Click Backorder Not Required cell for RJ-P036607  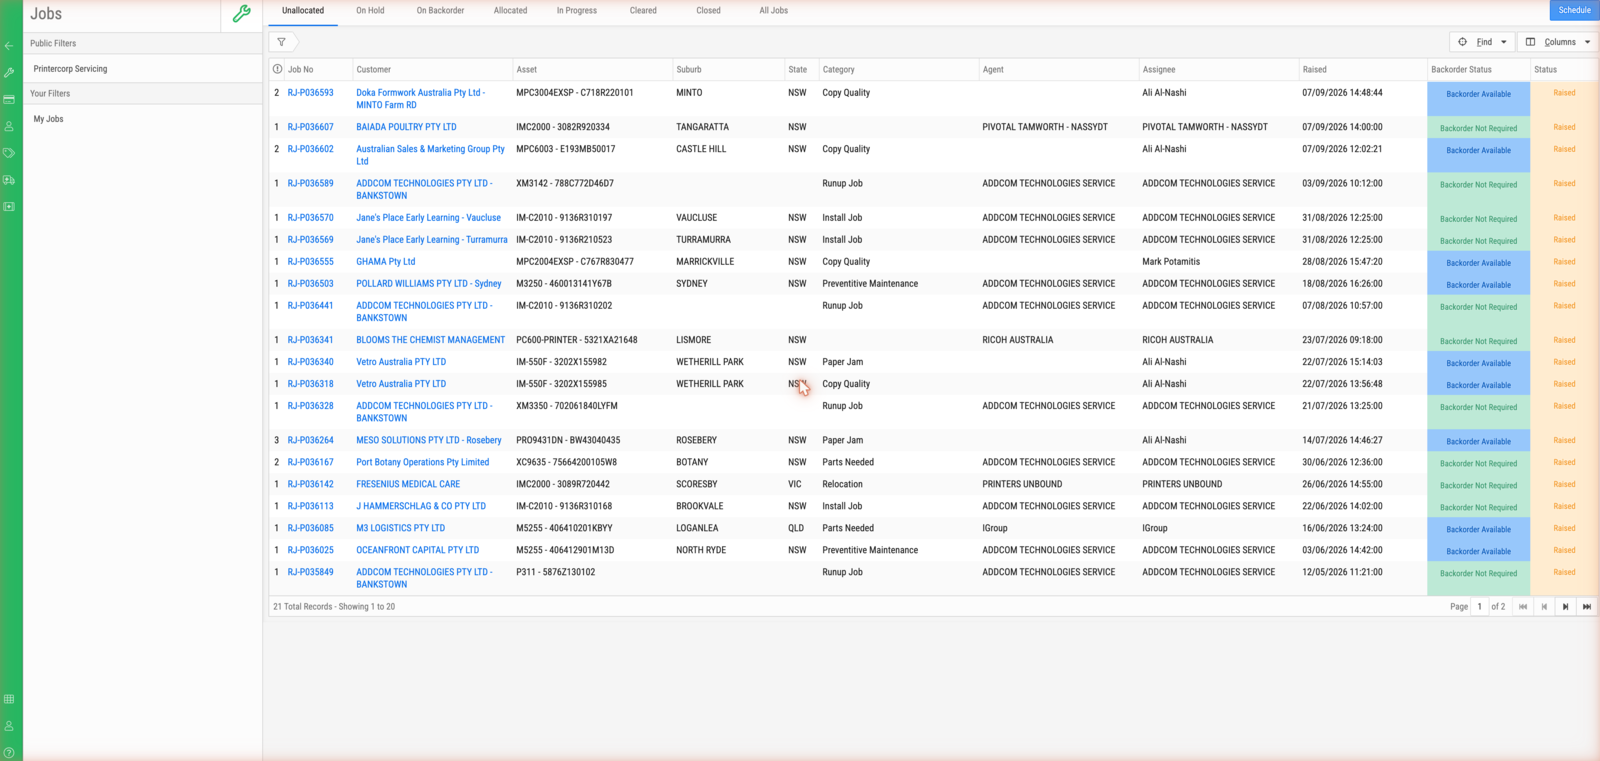point(1478,128)
